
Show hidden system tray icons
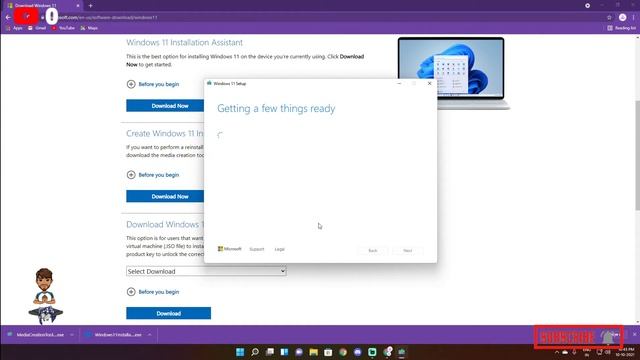(x=556, y=352)
